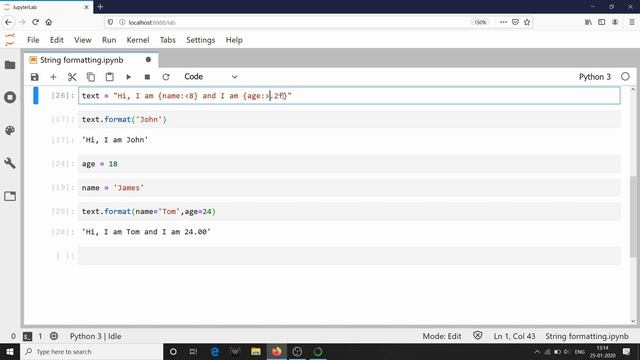Reload the browser page

tap(35, 22)
